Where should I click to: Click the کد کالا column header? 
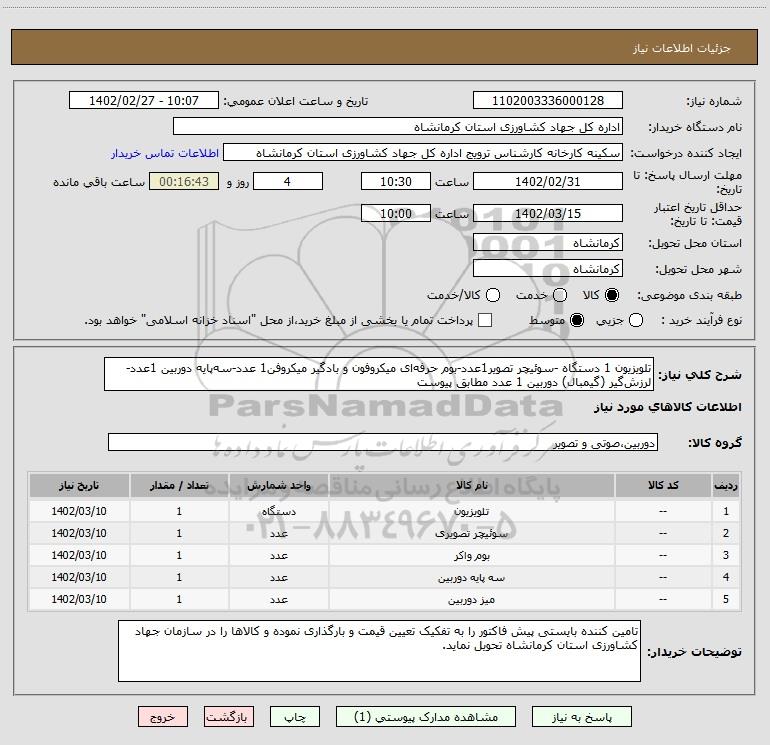tap(663, 486)
